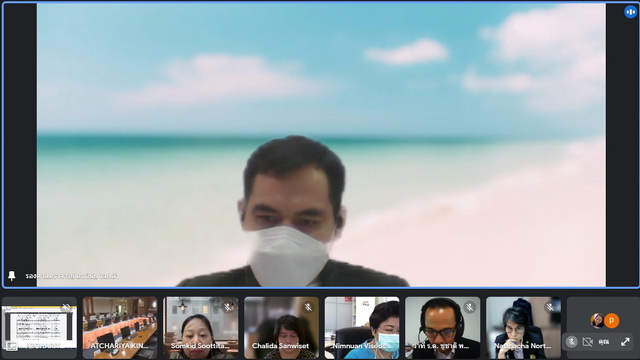
Task: Click the pin icon on main speaker
Action: (x=12, y=276)
